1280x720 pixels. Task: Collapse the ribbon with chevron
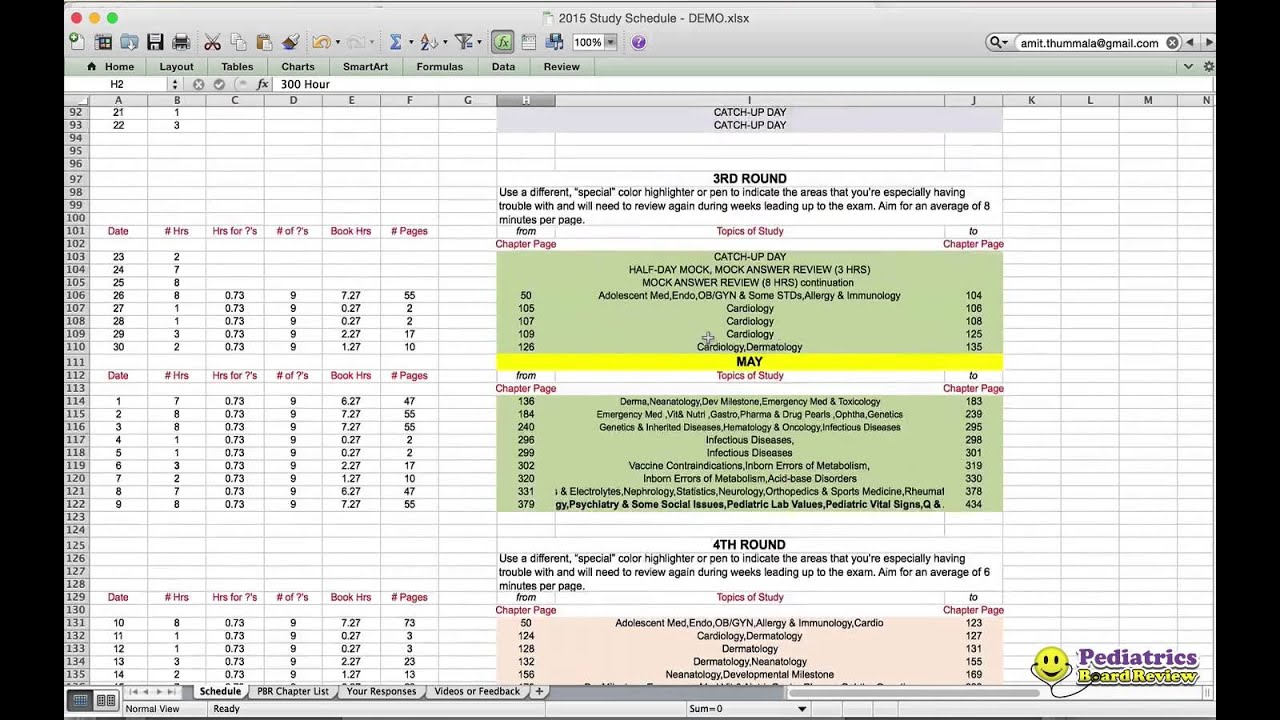click(x=1188, y=66)
